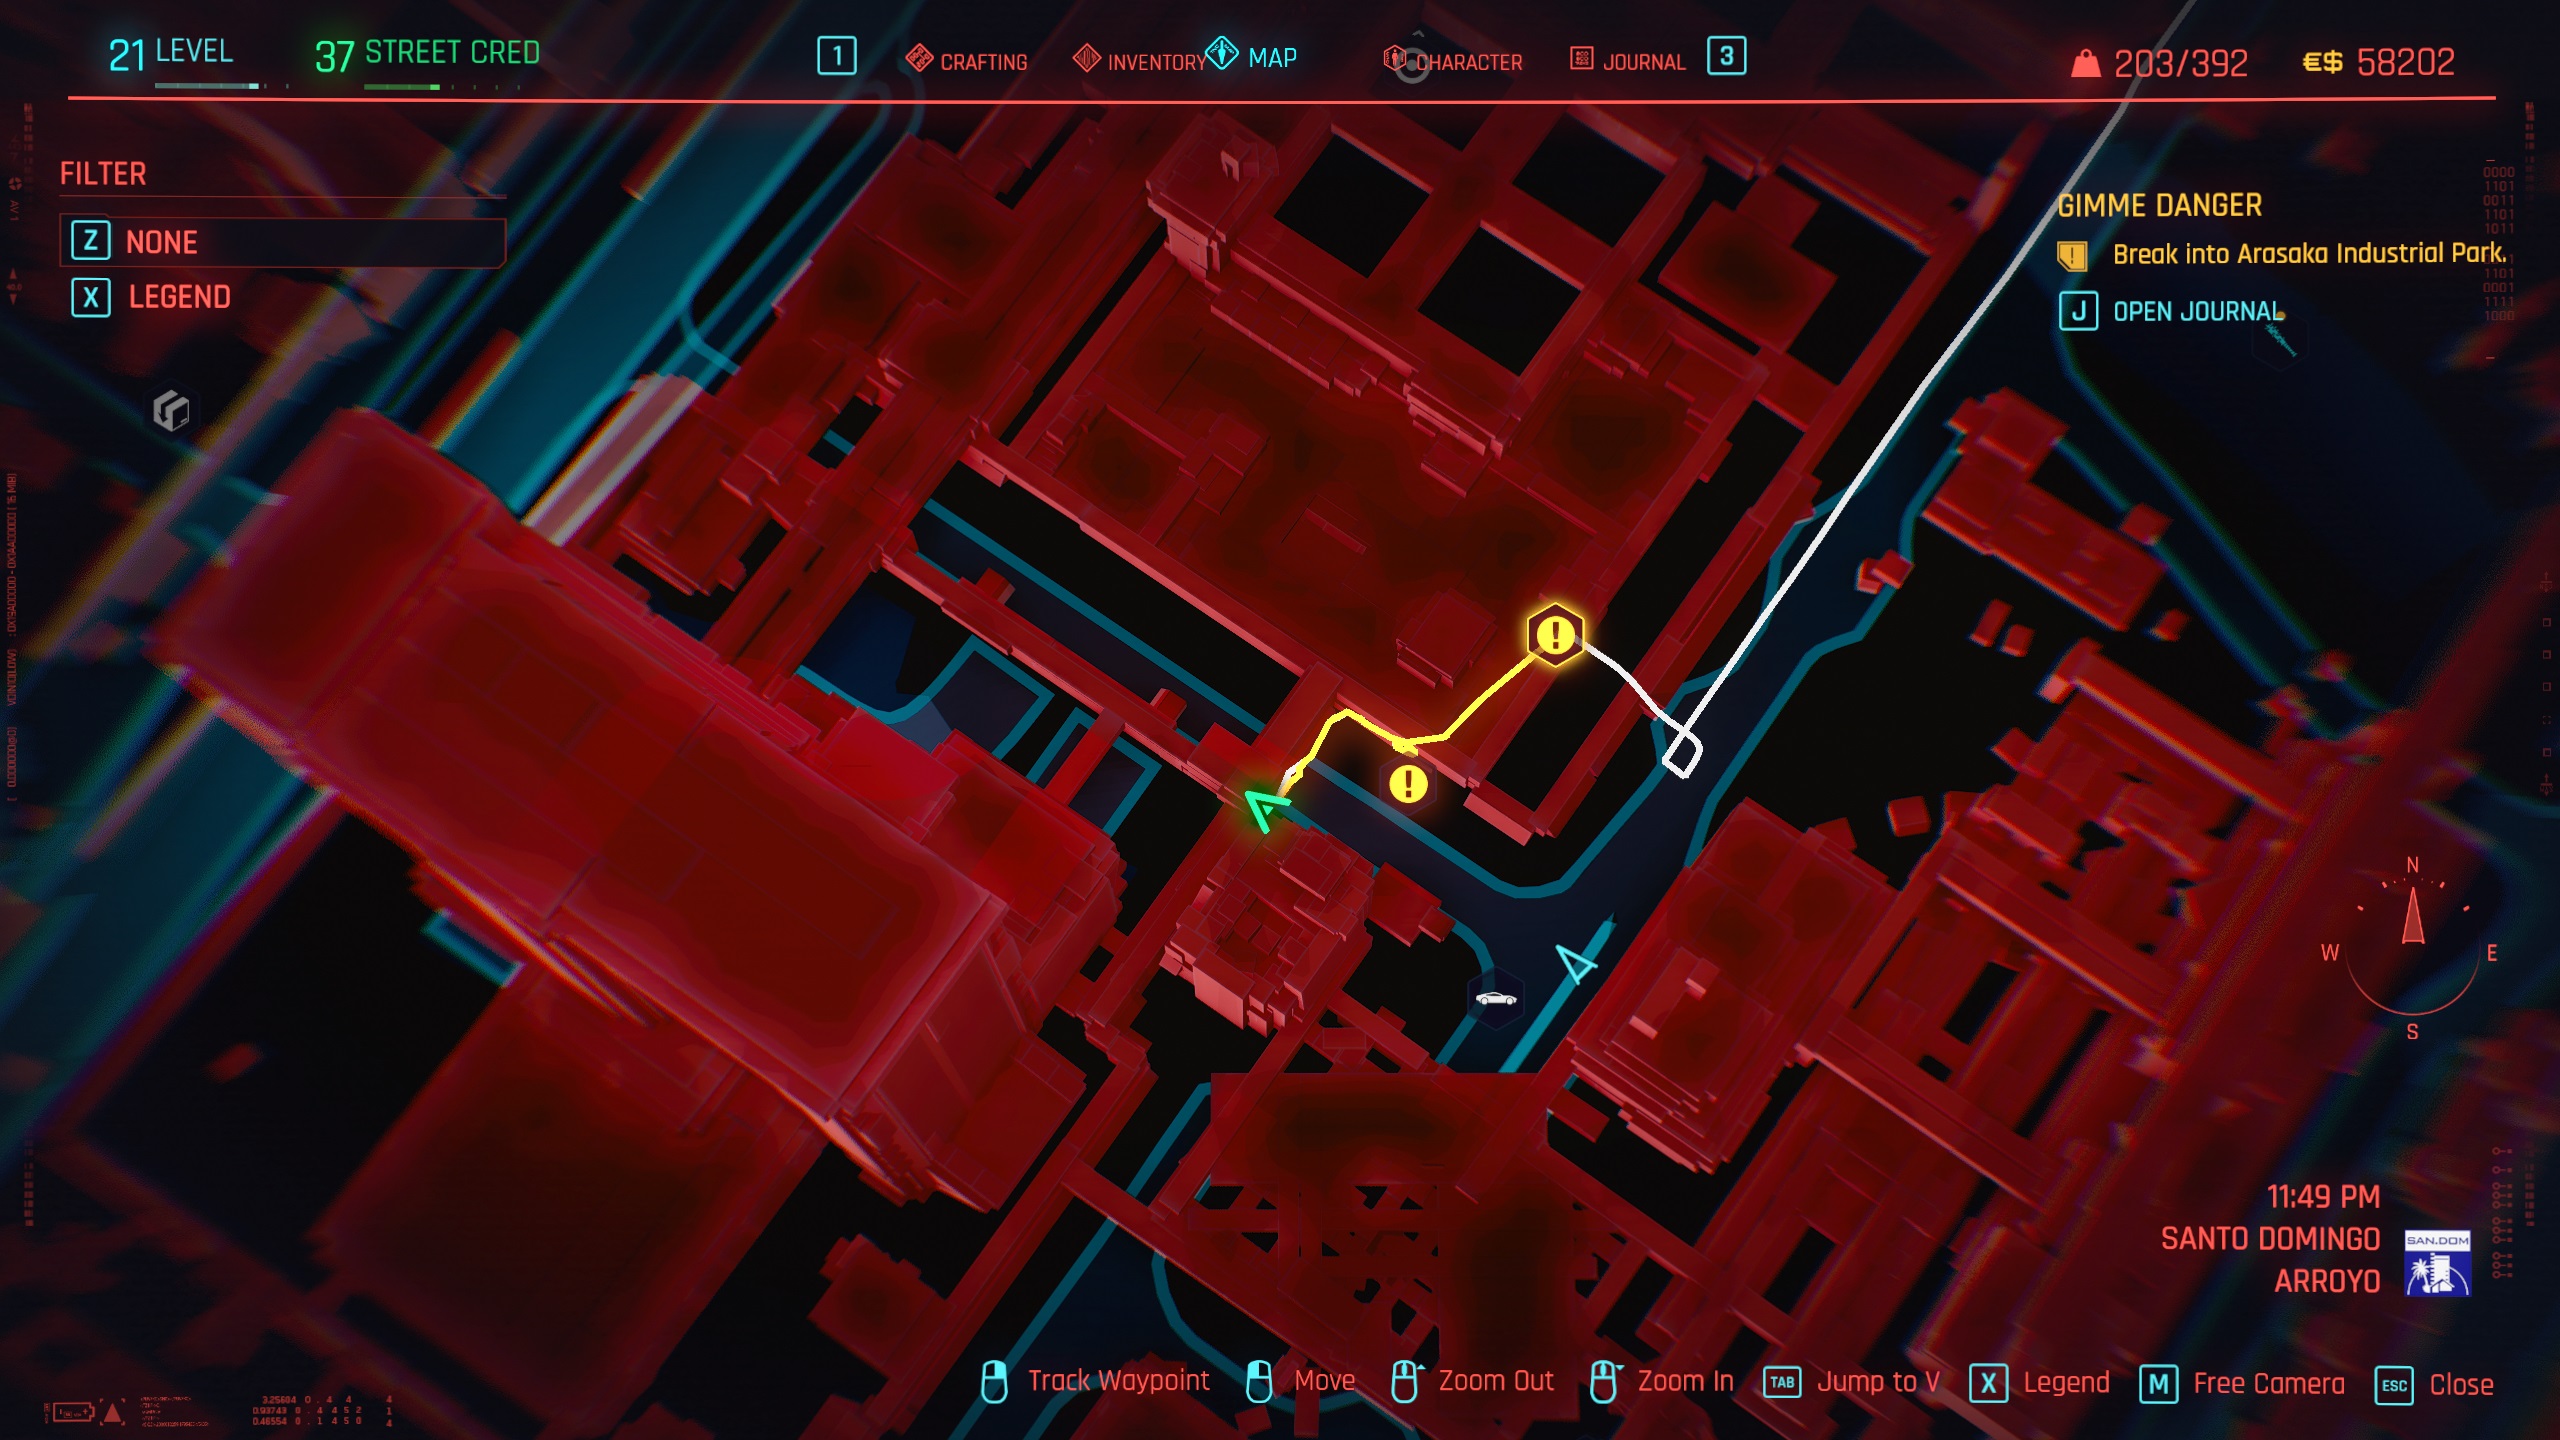Click the X key icon beside LEGEND
This screenshot has width=2560, height=1440.
90,297
